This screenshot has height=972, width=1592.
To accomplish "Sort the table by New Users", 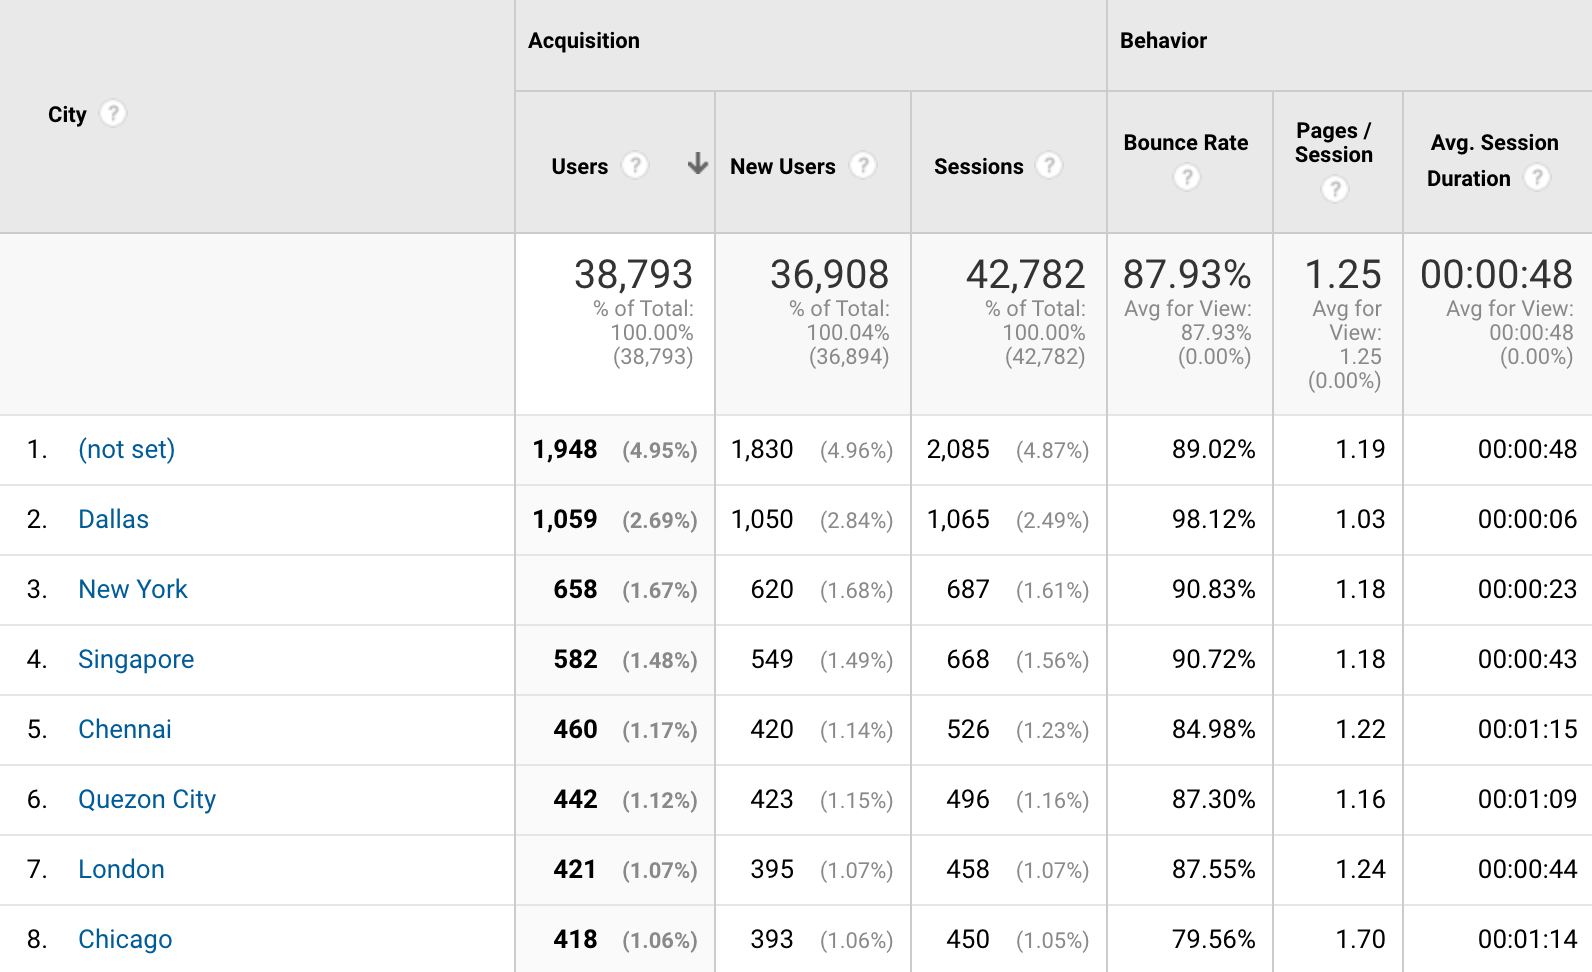I will click(782, 167).
